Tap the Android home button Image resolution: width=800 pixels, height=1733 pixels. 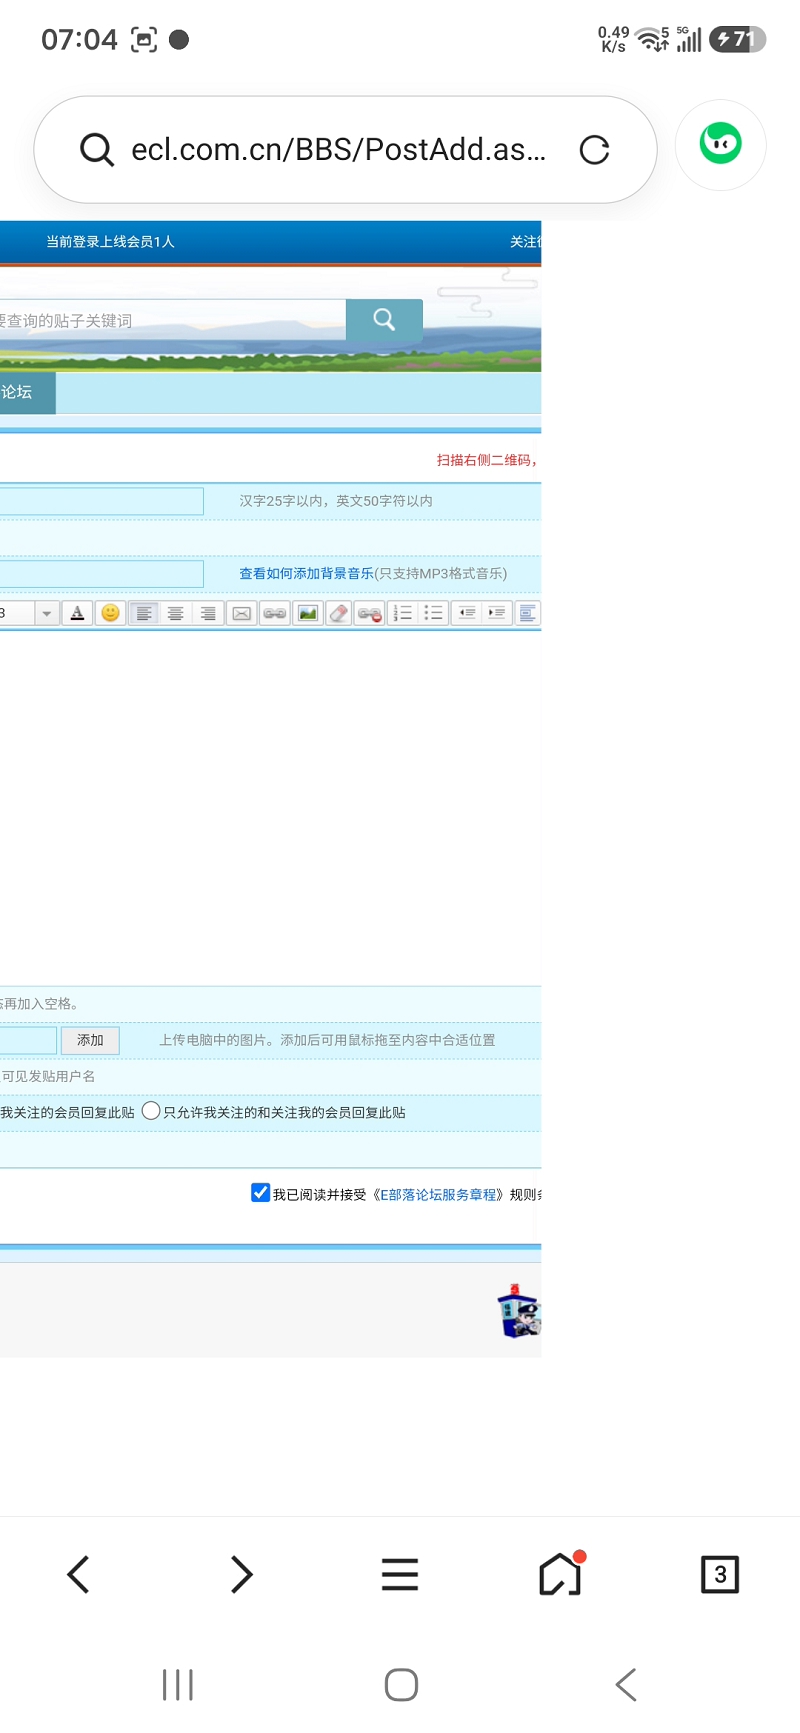(x=401, y=1685)
